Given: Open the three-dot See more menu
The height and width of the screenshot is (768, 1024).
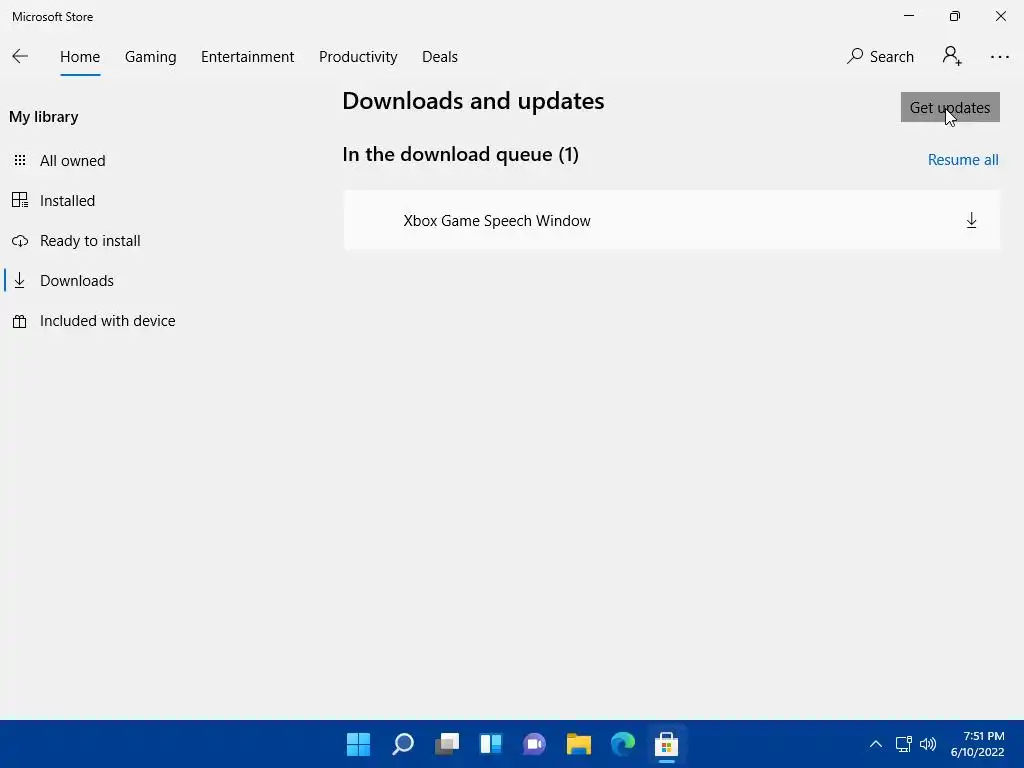Looking at the screenshot, I should click(x=999, y=57).
